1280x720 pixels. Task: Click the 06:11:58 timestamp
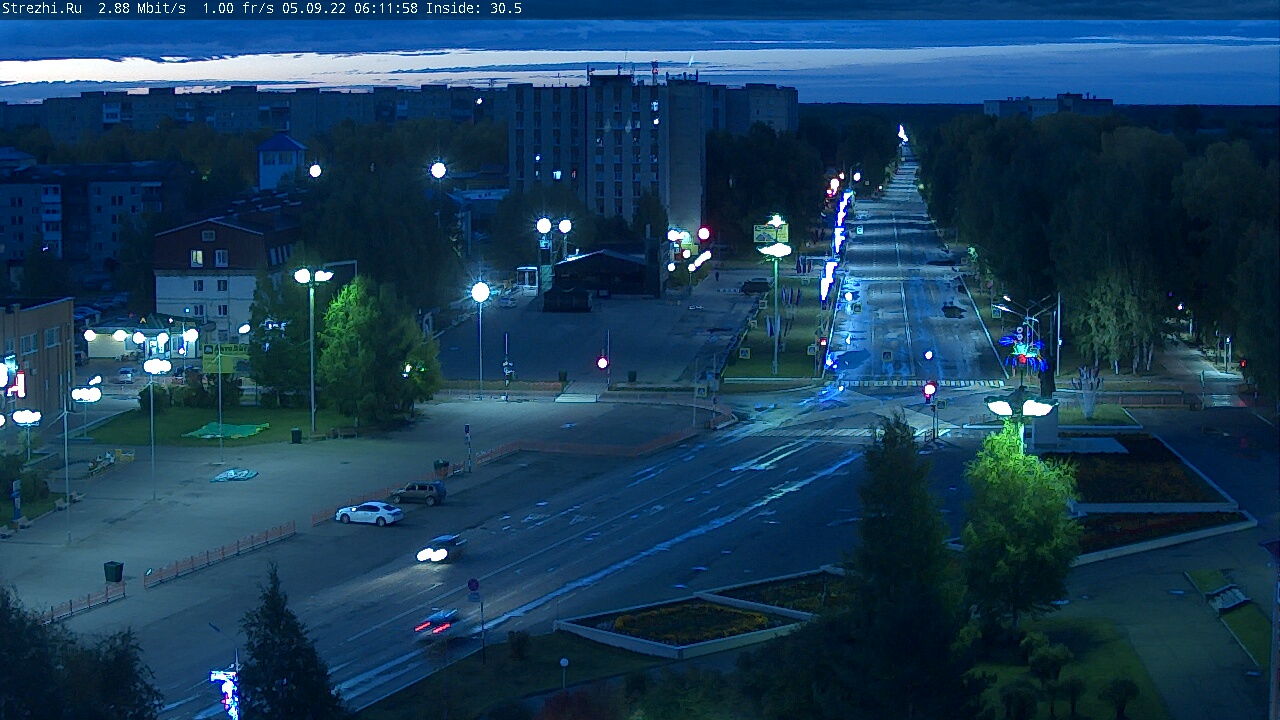[x=386, y=8]
